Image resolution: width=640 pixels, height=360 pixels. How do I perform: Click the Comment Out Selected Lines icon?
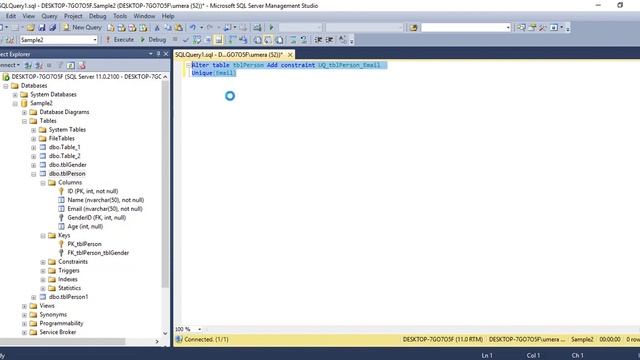[x=293, y=40]
